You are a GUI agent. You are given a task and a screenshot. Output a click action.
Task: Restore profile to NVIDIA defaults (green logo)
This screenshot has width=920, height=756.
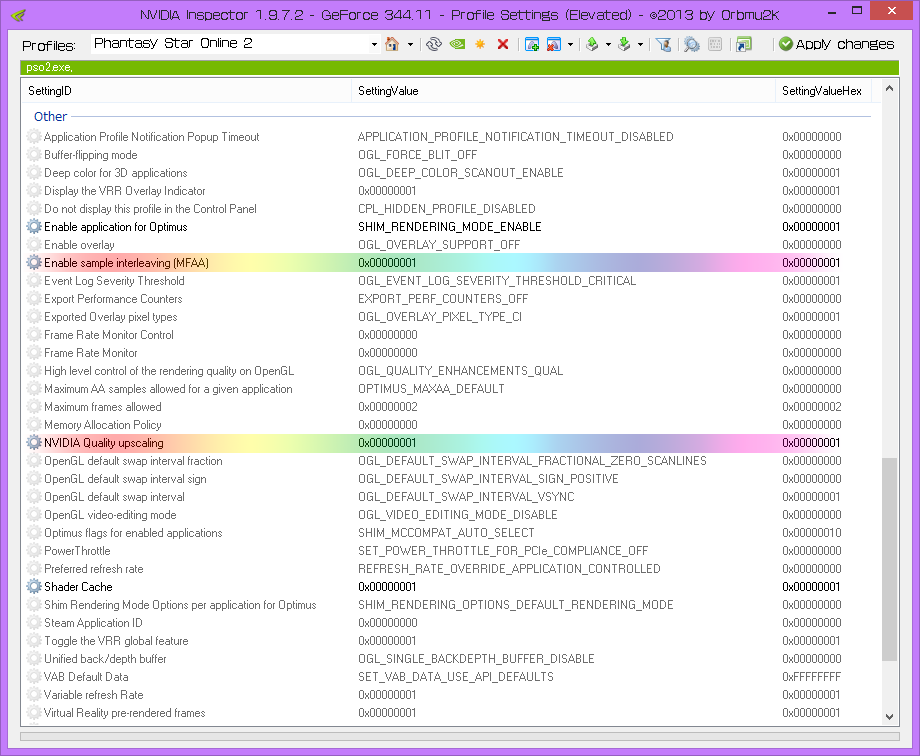(x=457, y=44)
